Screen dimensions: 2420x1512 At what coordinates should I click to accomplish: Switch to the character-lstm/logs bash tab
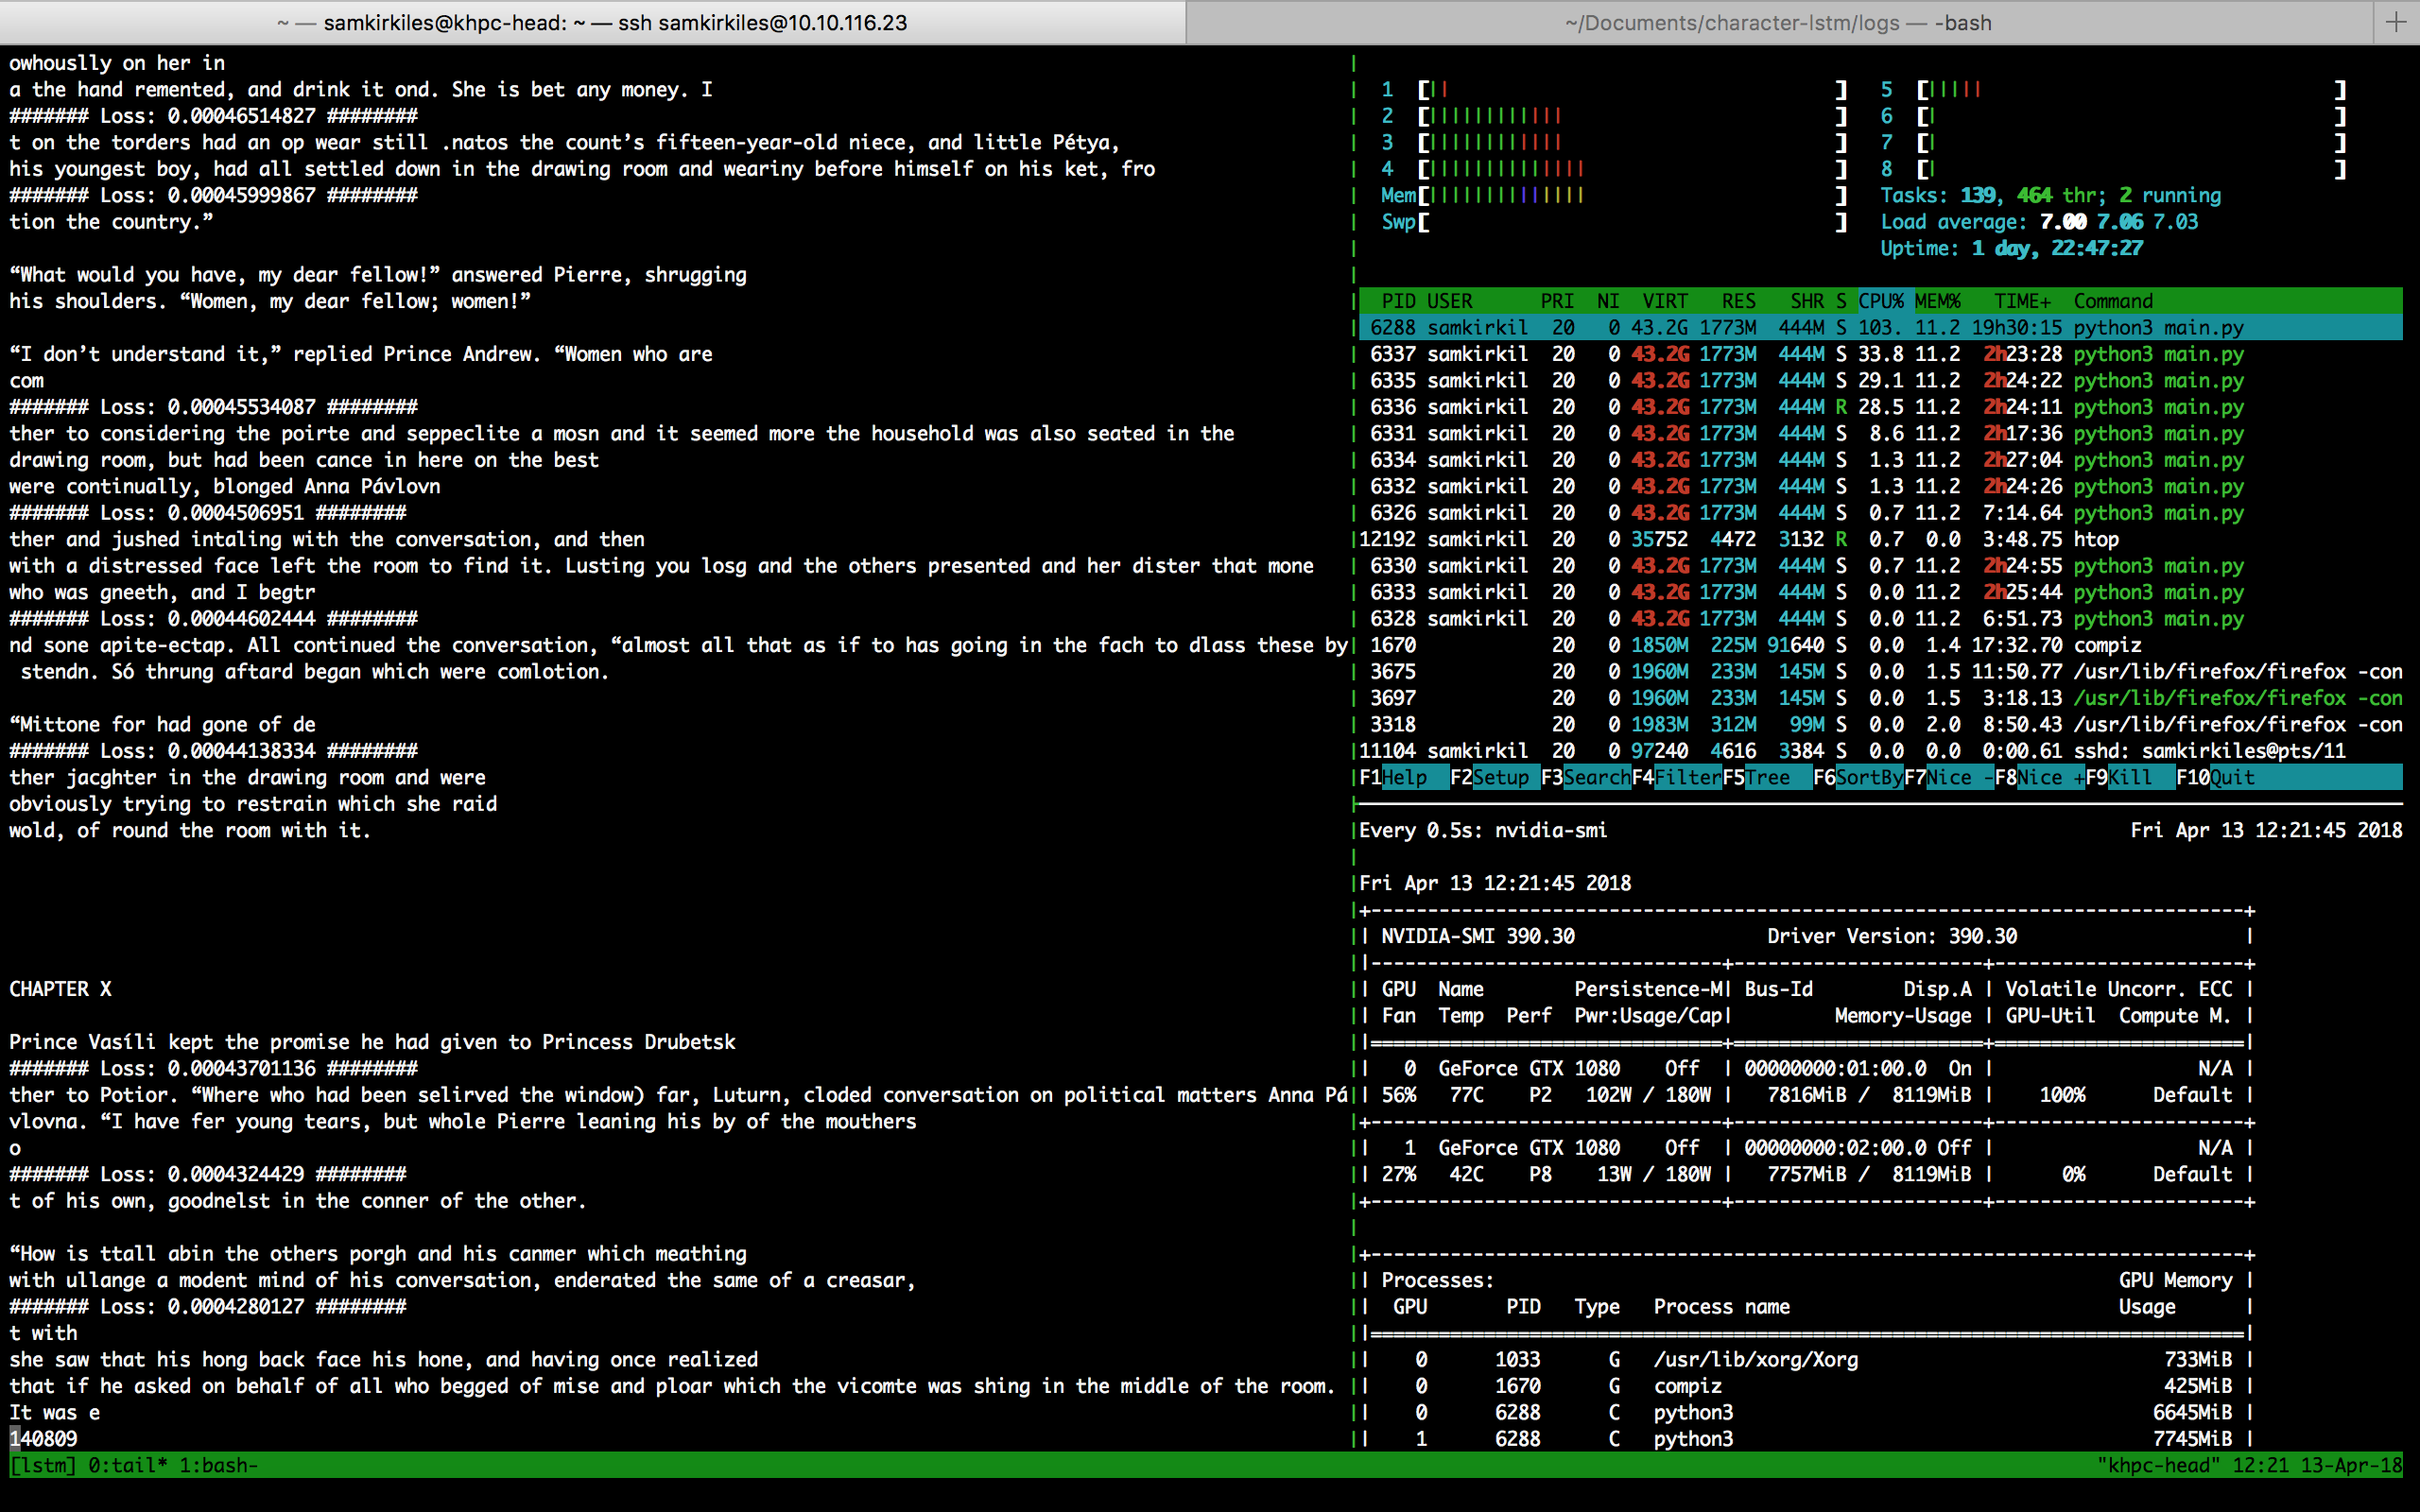tap(1778, 22)
